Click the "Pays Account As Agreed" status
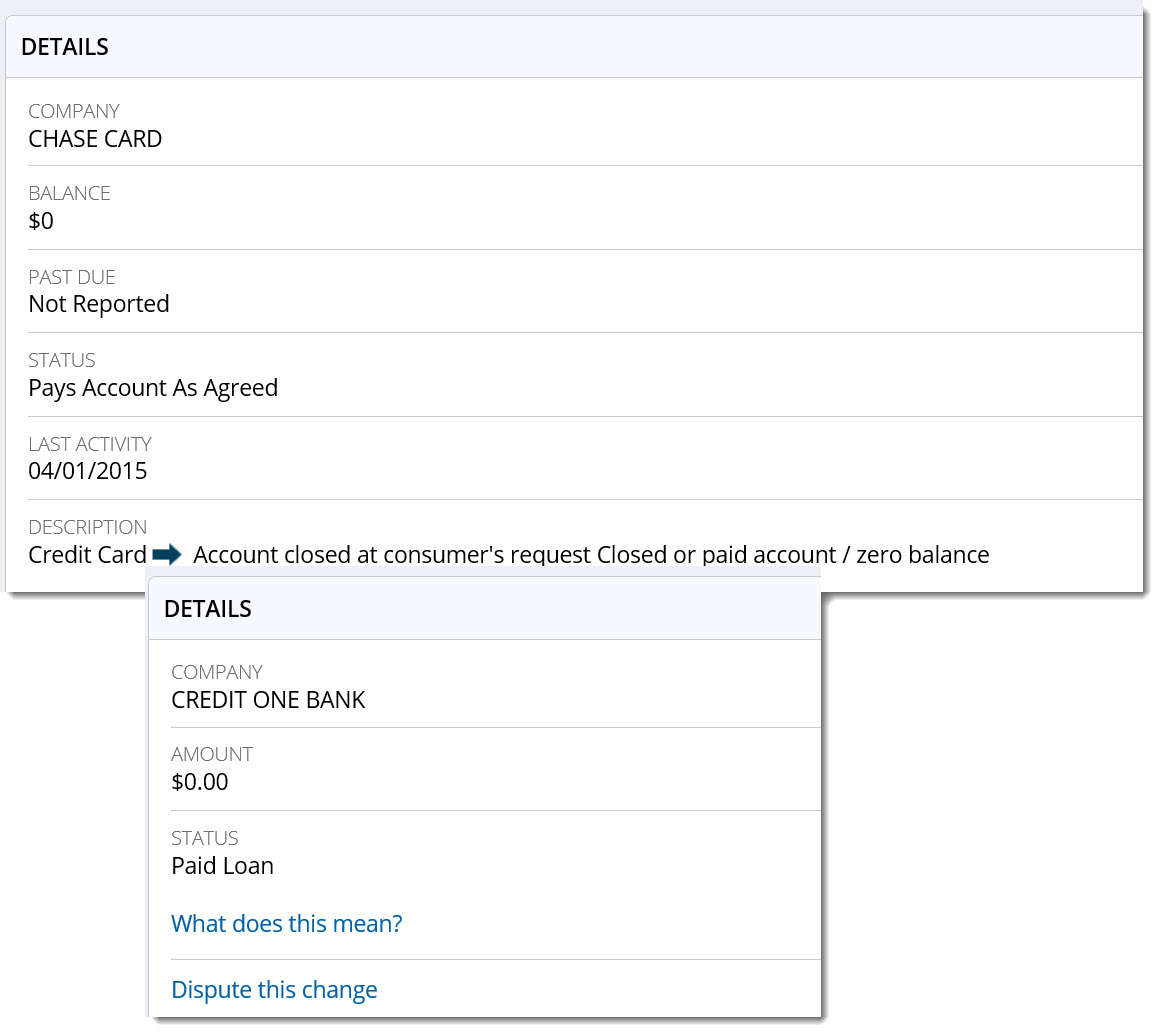 point(153,388)
